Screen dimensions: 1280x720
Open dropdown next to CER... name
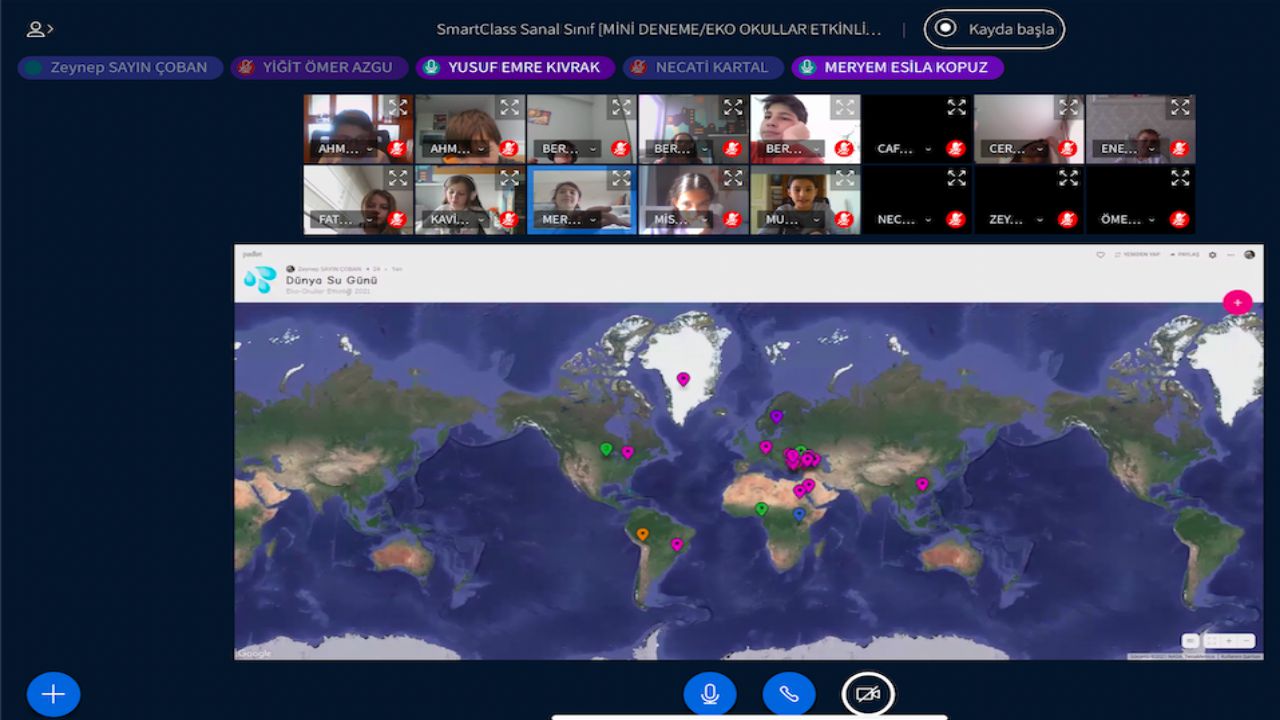1040,149
